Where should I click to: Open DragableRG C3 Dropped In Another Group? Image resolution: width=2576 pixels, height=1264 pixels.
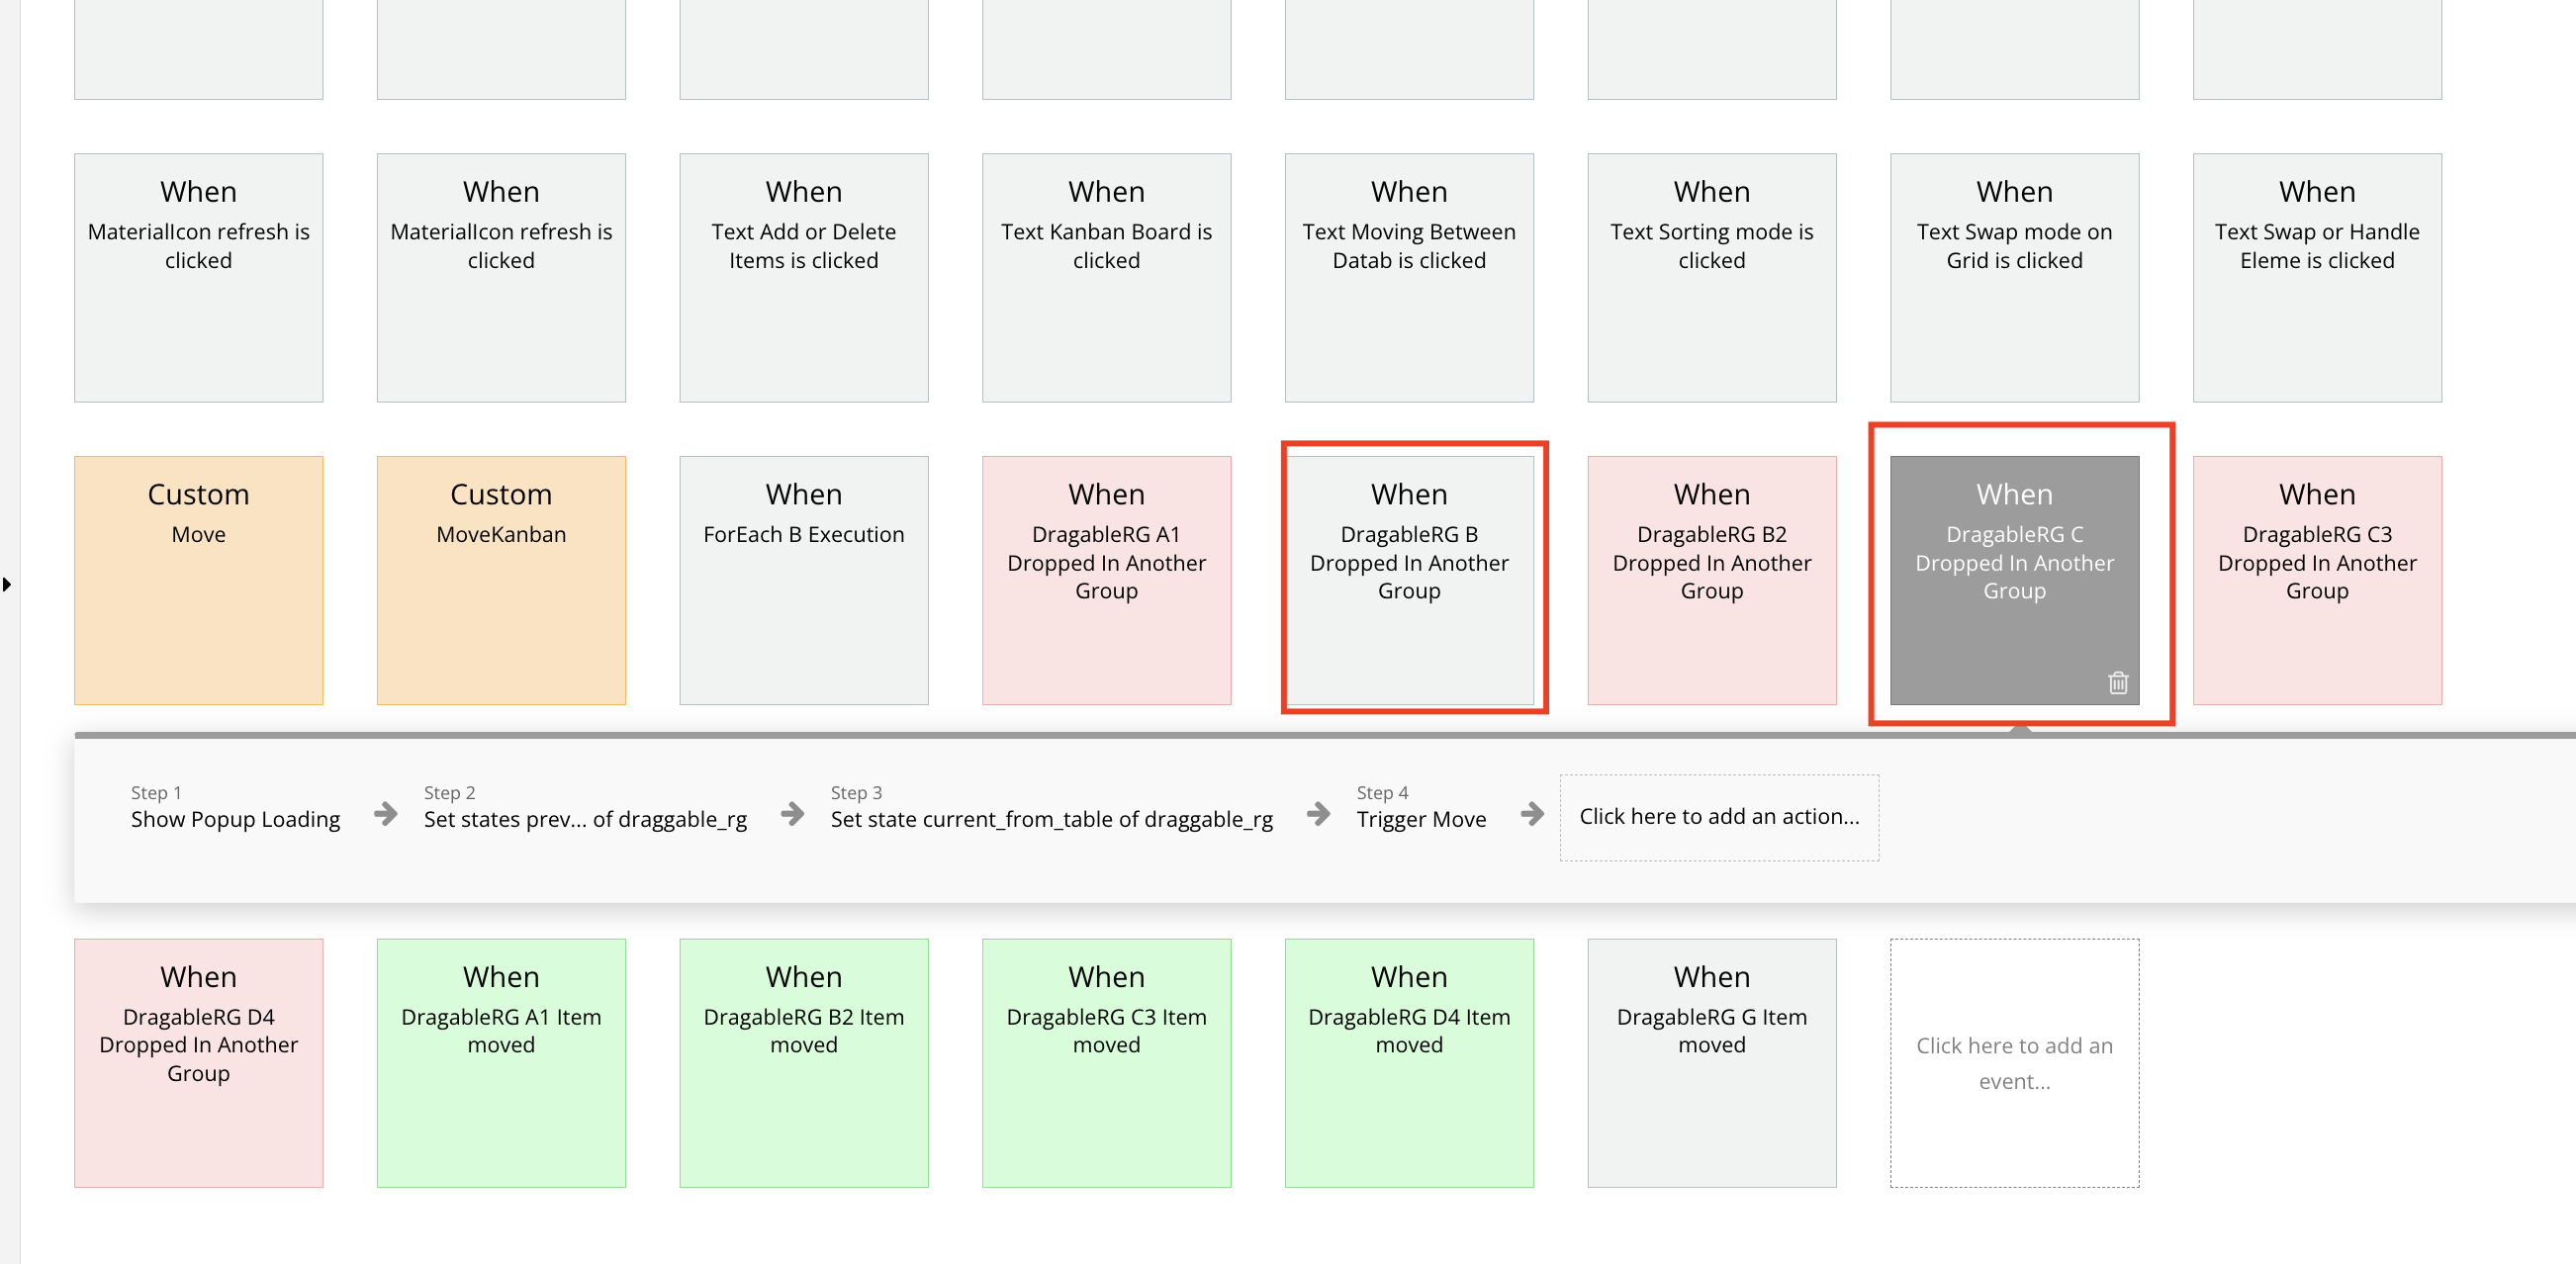pos(2317,580)
